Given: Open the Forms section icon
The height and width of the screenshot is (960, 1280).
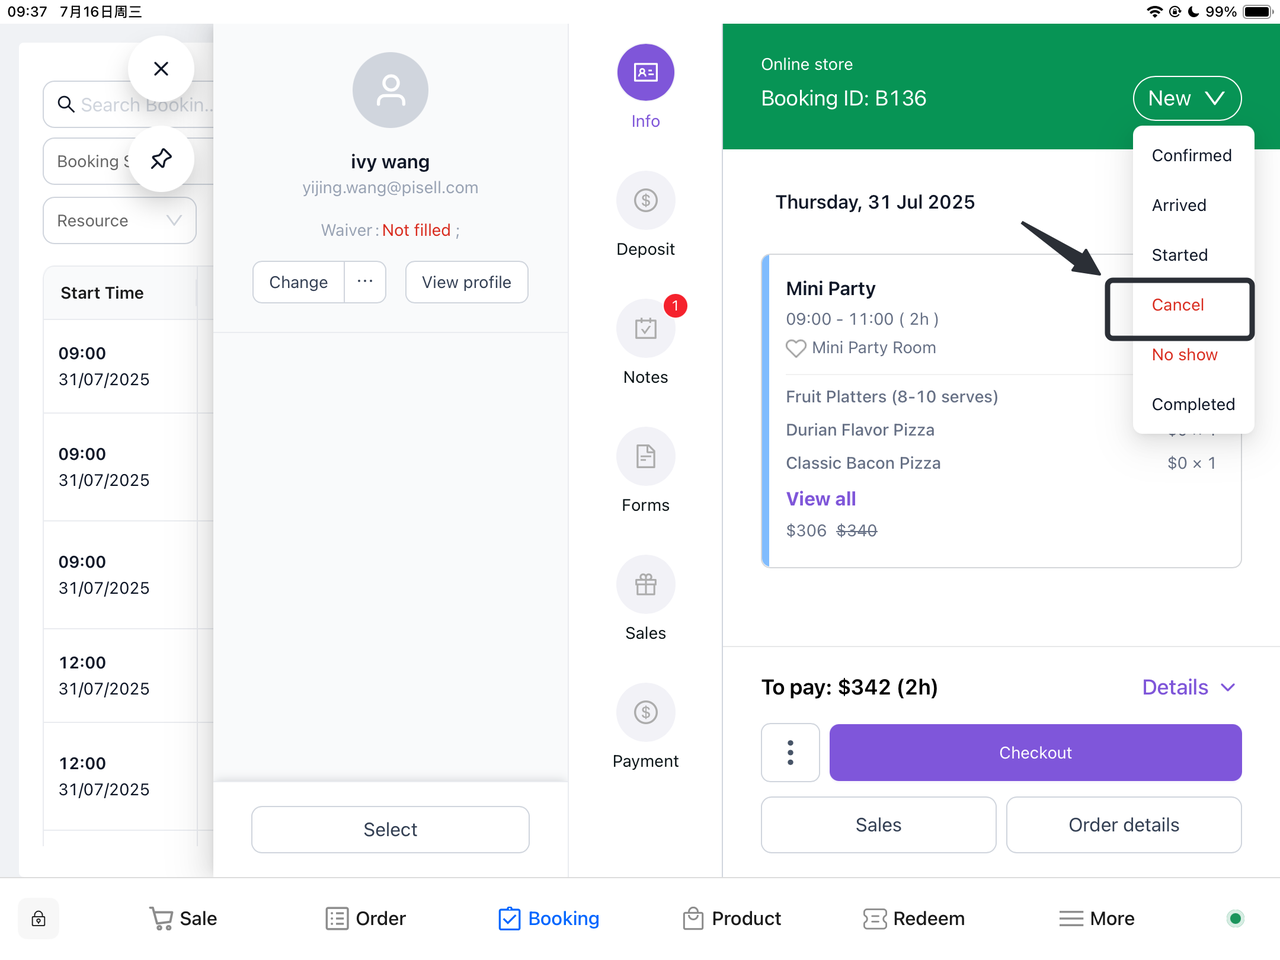Looking at the screenshot, I should click(x=646, y=457).
